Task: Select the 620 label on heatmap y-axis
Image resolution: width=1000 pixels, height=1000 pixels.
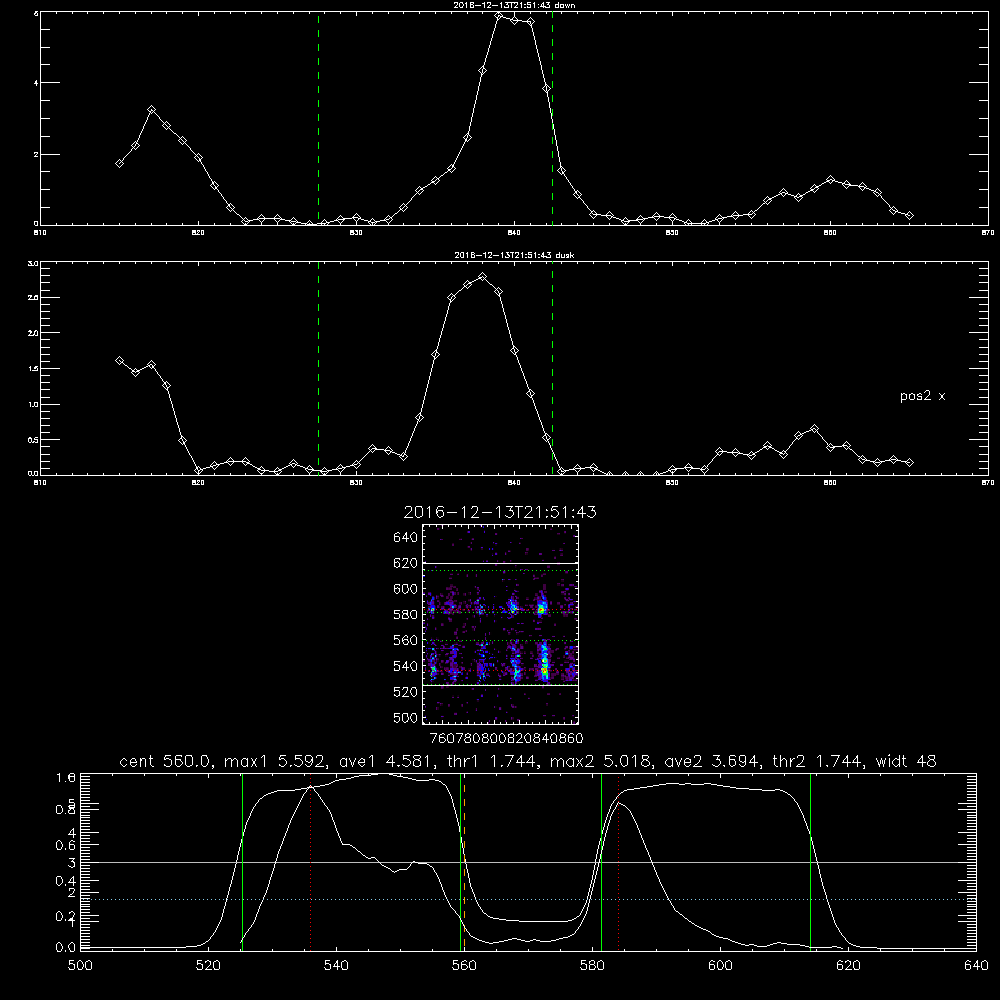Action: point(406,563)
